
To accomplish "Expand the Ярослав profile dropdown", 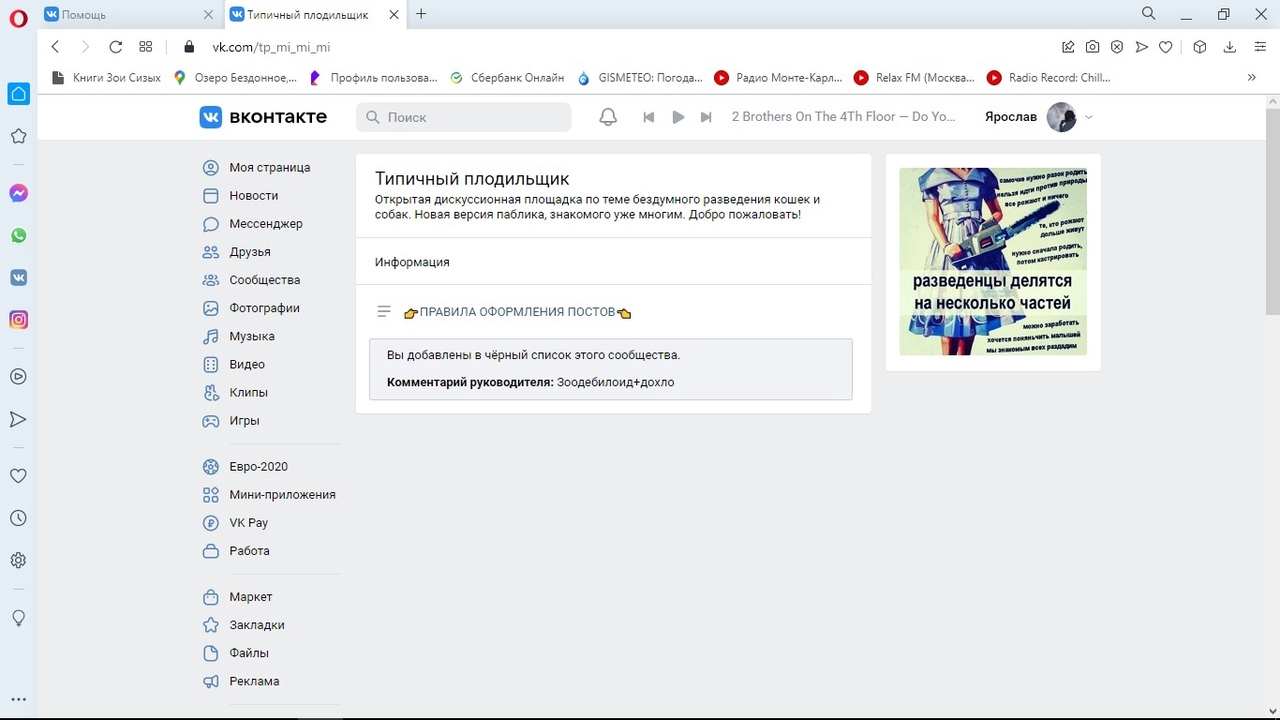I will pos(1089,117).
